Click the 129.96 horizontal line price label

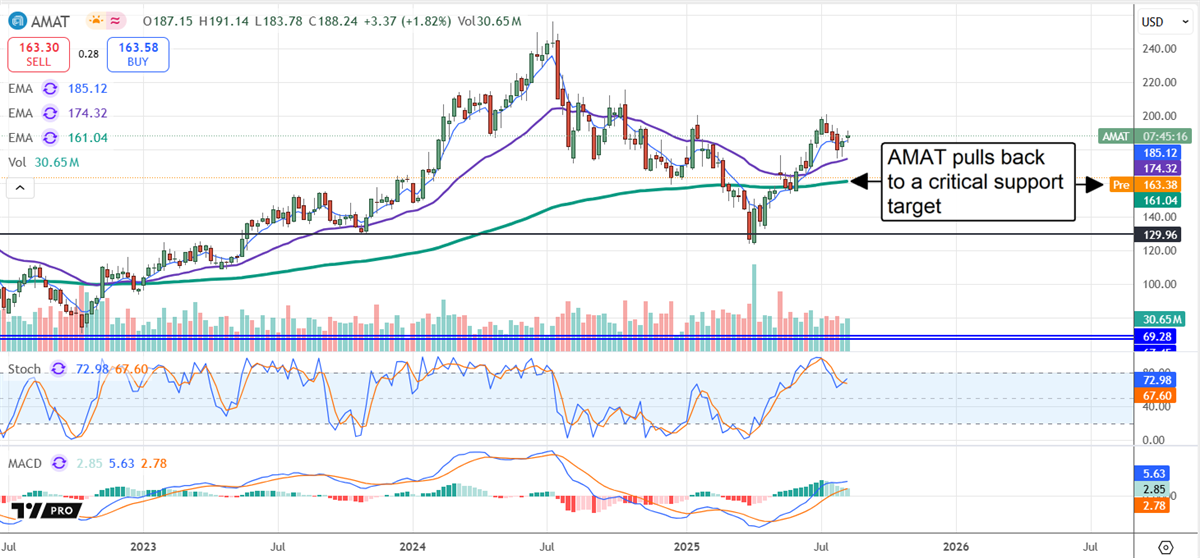click(1159, 234)
